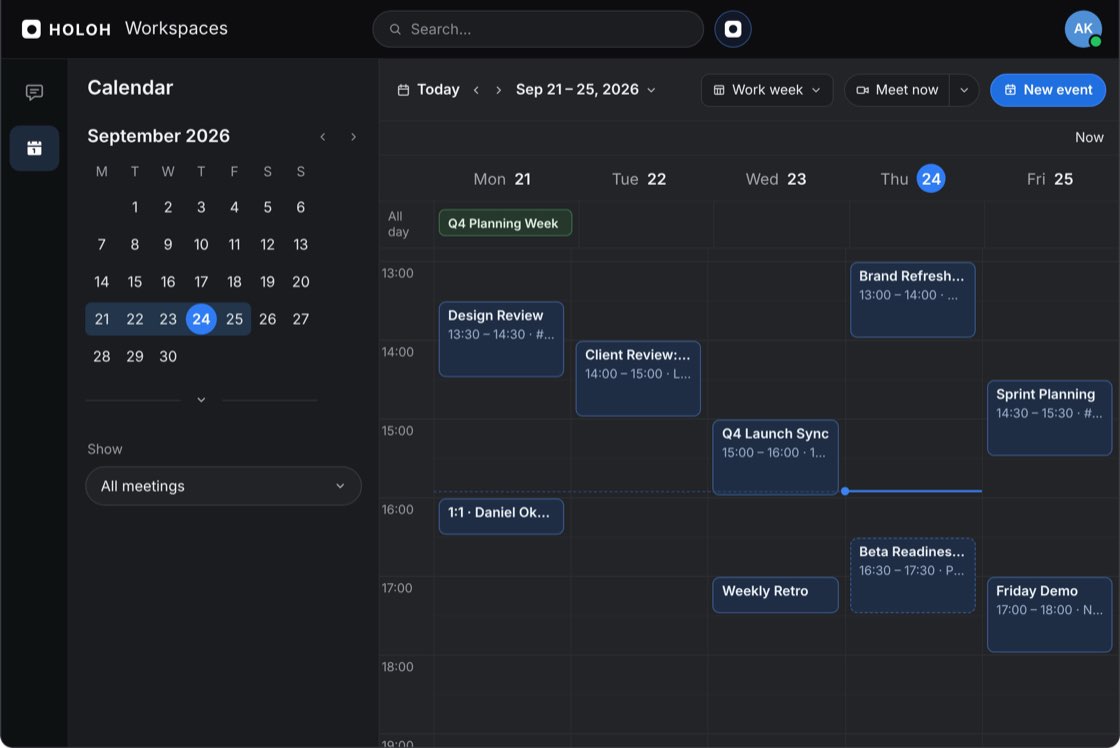Image resolution: width=1120 pixels, height=748 pixels.
Task: Go to the next week in toolbar
Action: pos(499,90)
